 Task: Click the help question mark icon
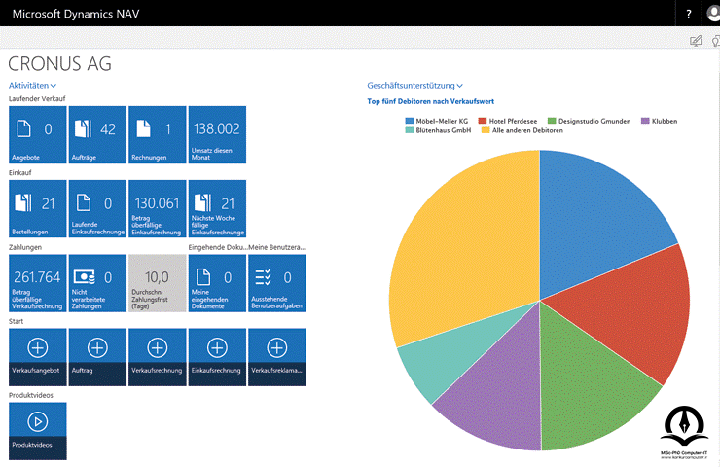pos(688,14)
